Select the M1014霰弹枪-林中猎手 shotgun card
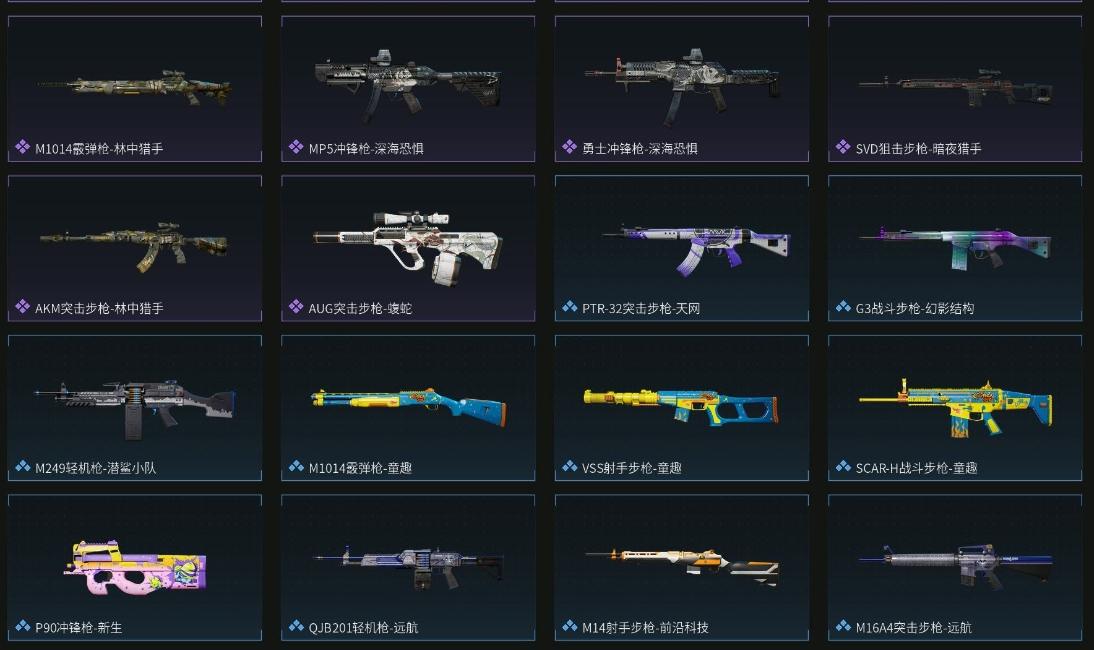 pos(135,89)
